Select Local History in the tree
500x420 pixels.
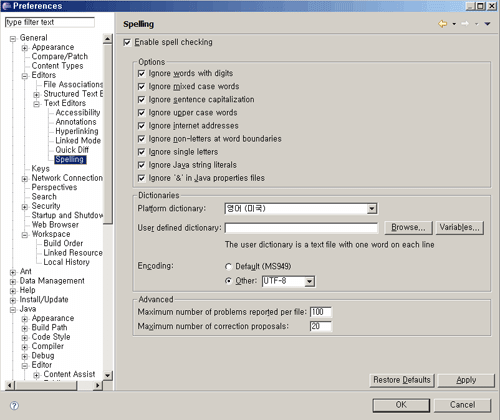(67, 262)
